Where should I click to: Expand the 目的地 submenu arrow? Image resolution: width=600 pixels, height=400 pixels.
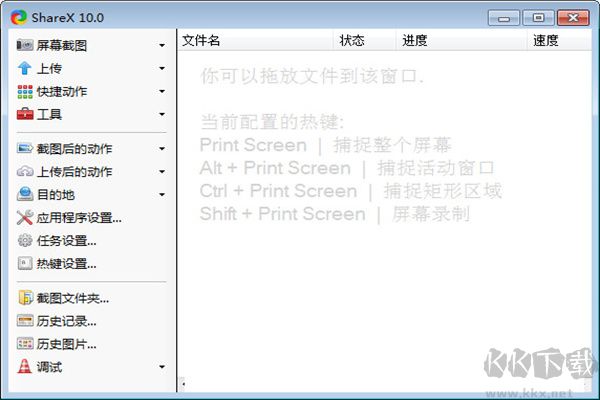162,194
